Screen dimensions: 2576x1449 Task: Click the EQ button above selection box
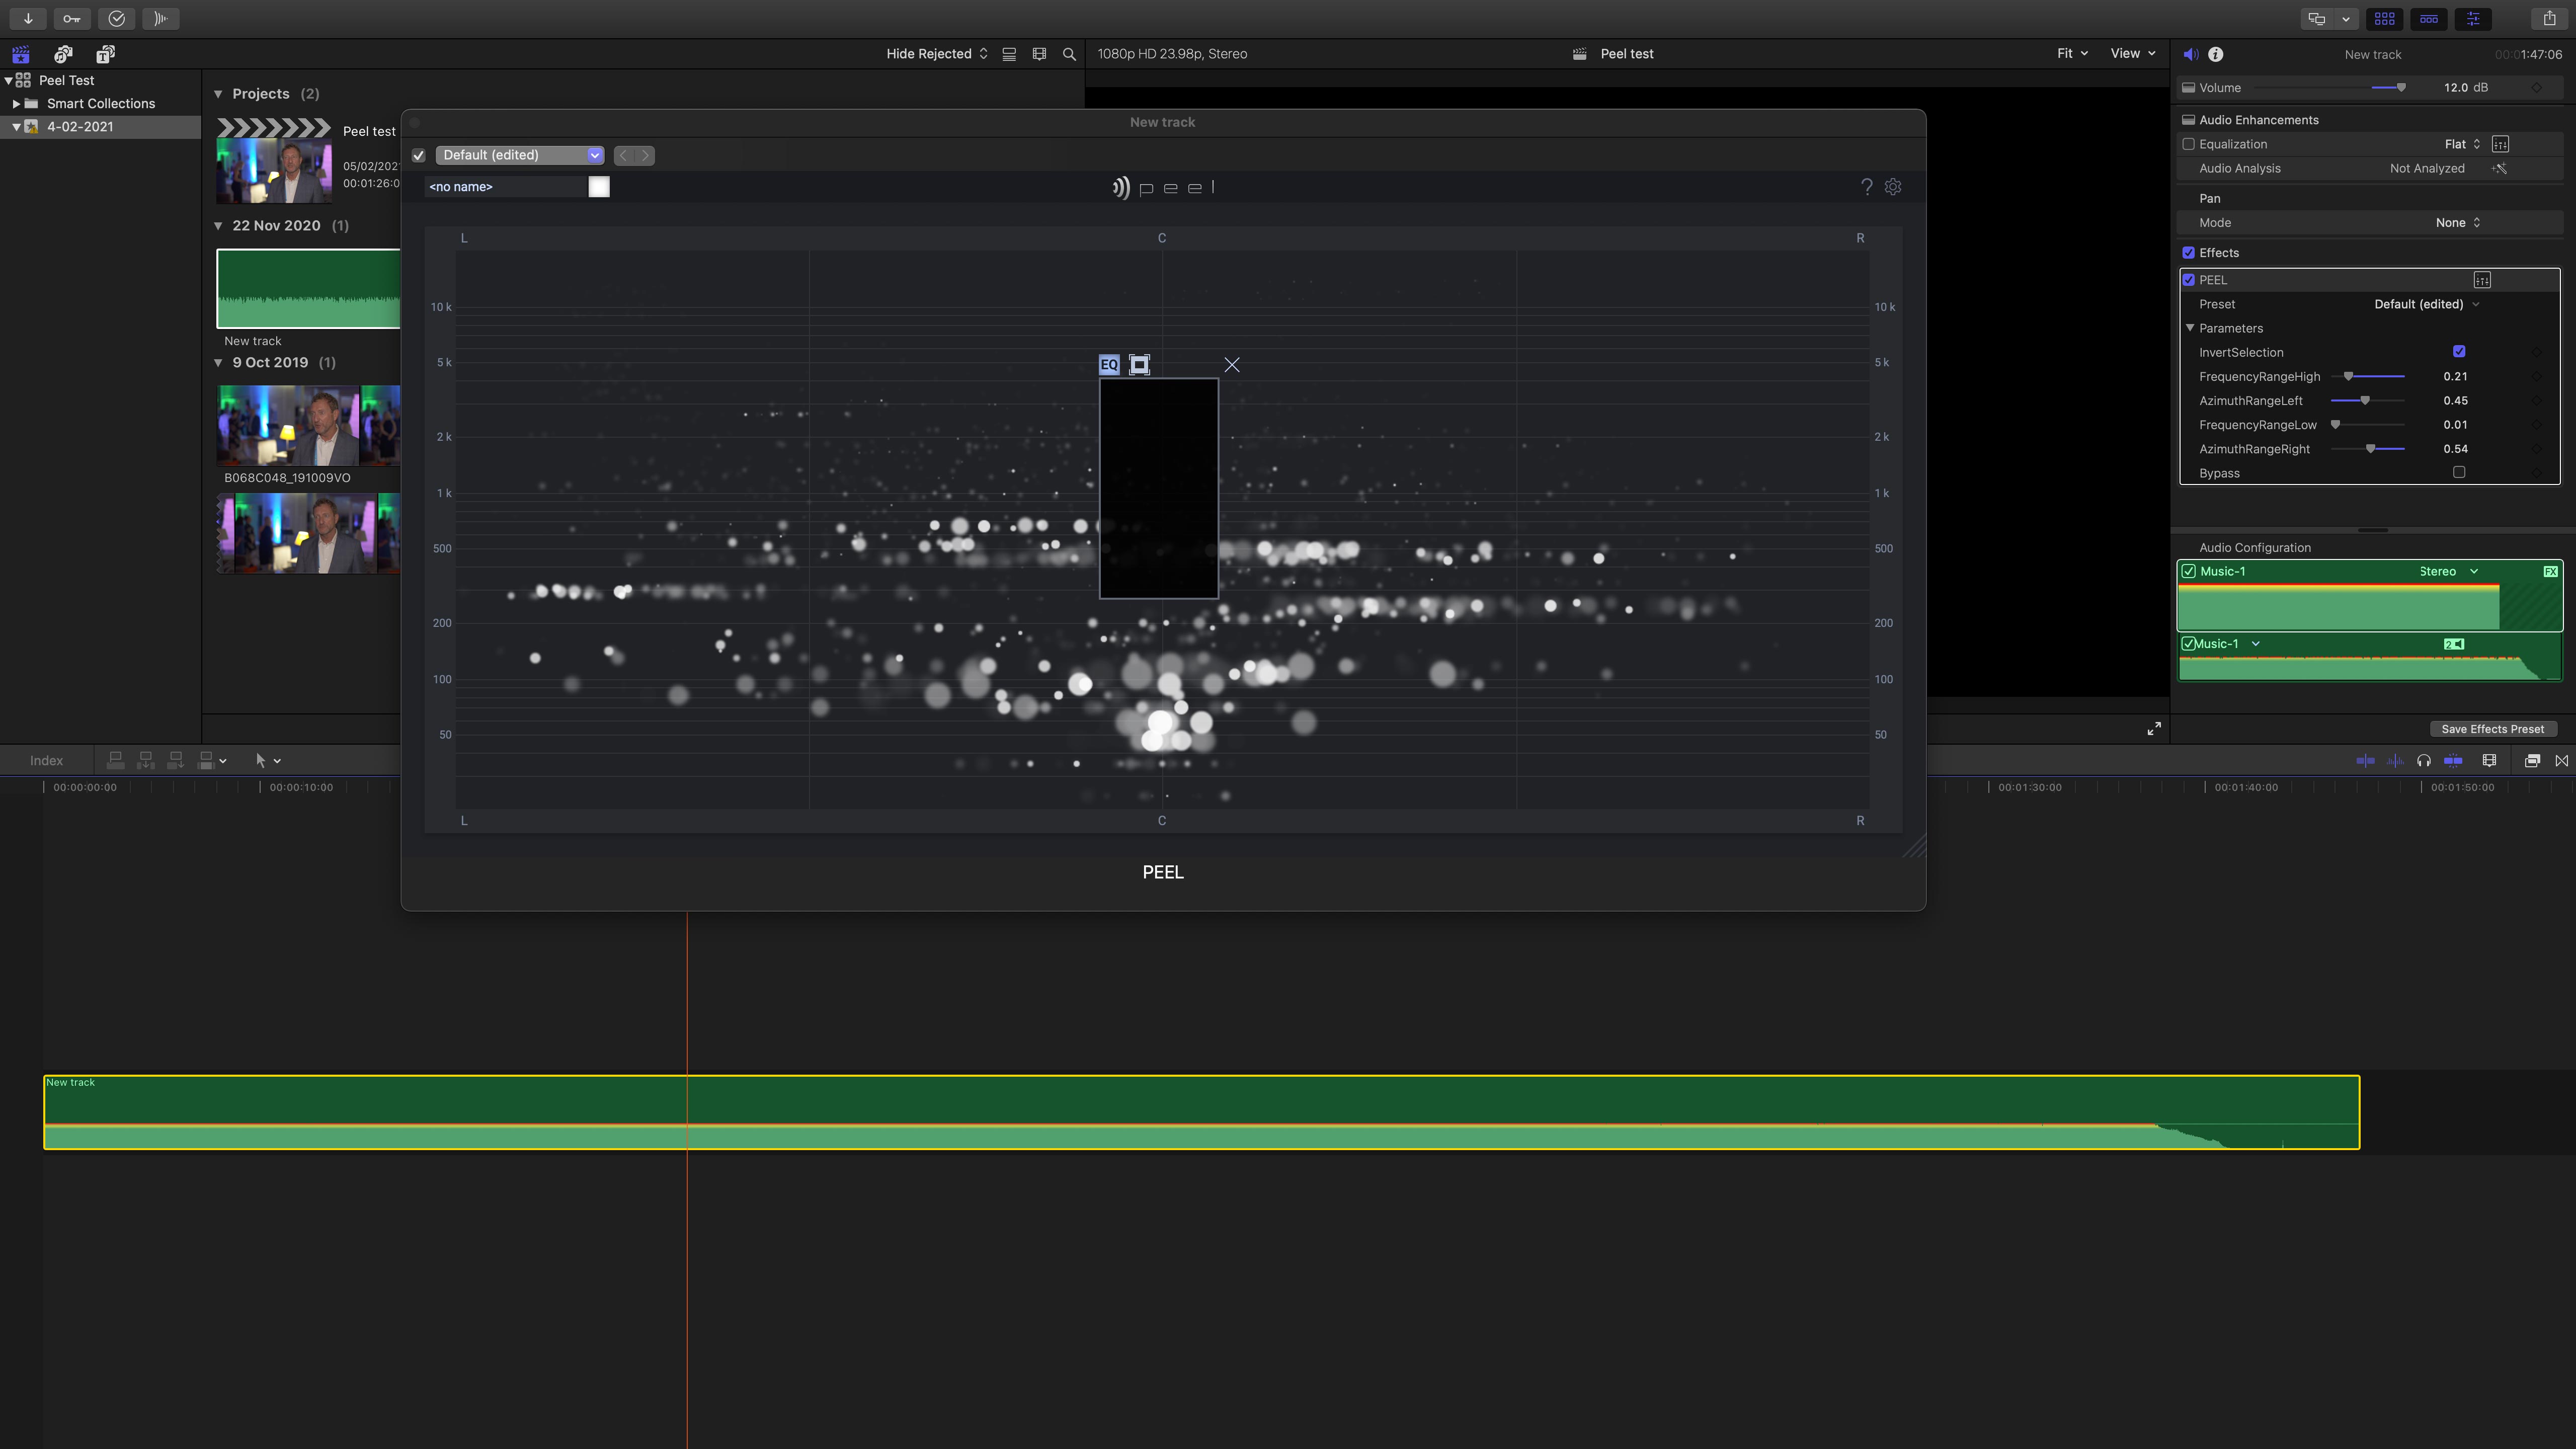(1109, 364)
